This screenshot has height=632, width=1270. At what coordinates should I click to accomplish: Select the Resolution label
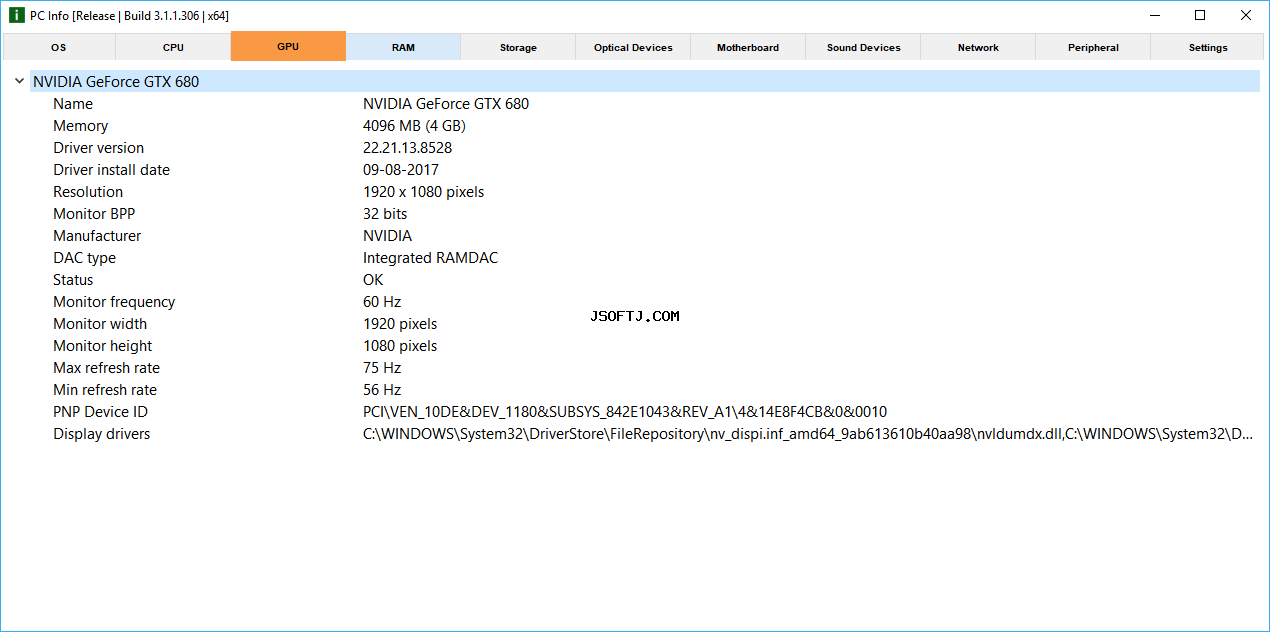pos(88,192)
